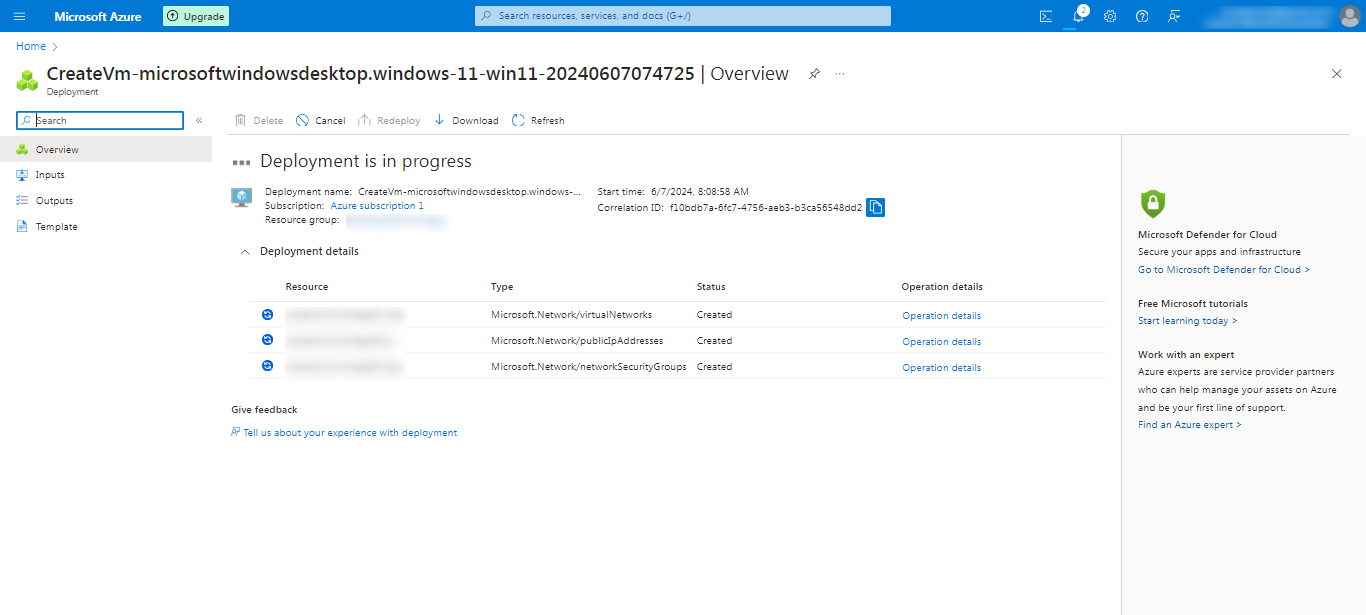Cancel the running deployment
This screenshot has width=1366, height=615.
pyautogui.click(x=320, y=120)
